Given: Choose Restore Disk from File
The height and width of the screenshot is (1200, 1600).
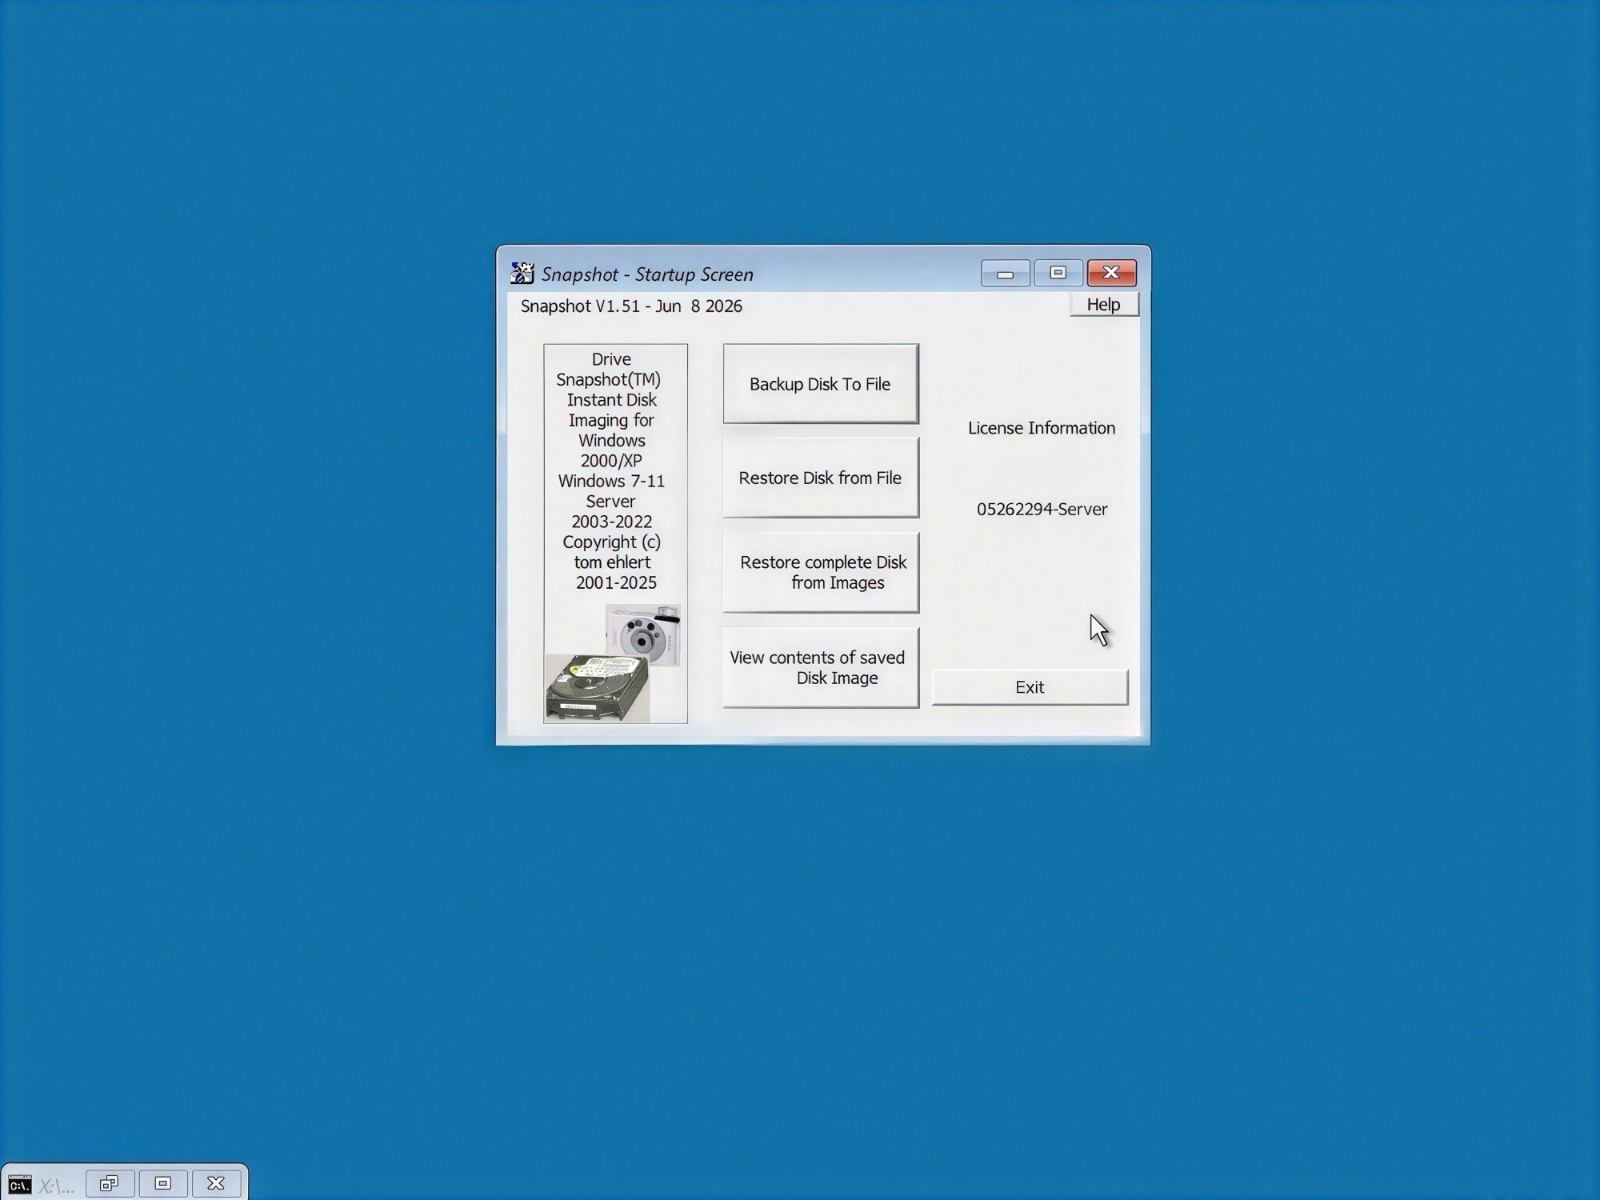Looking at the screenshot, I should [820, 478].
